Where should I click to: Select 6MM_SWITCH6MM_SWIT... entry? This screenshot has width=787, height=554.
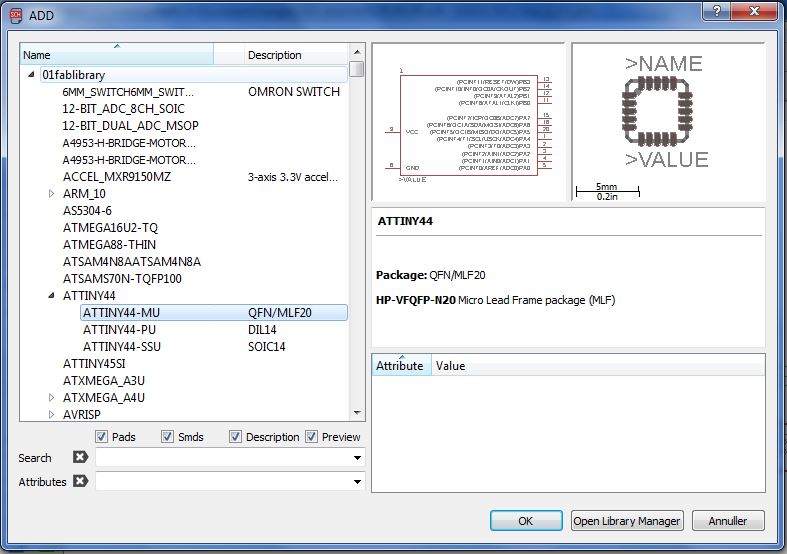(x=128, y=92)
